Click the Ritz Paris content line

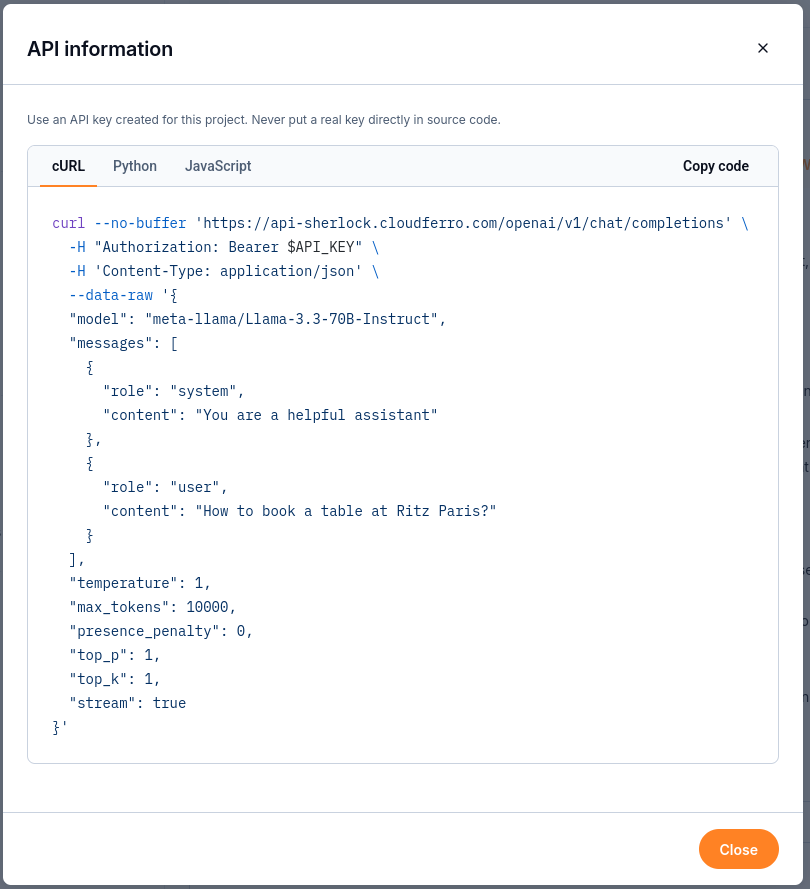(x=299, y=511)
